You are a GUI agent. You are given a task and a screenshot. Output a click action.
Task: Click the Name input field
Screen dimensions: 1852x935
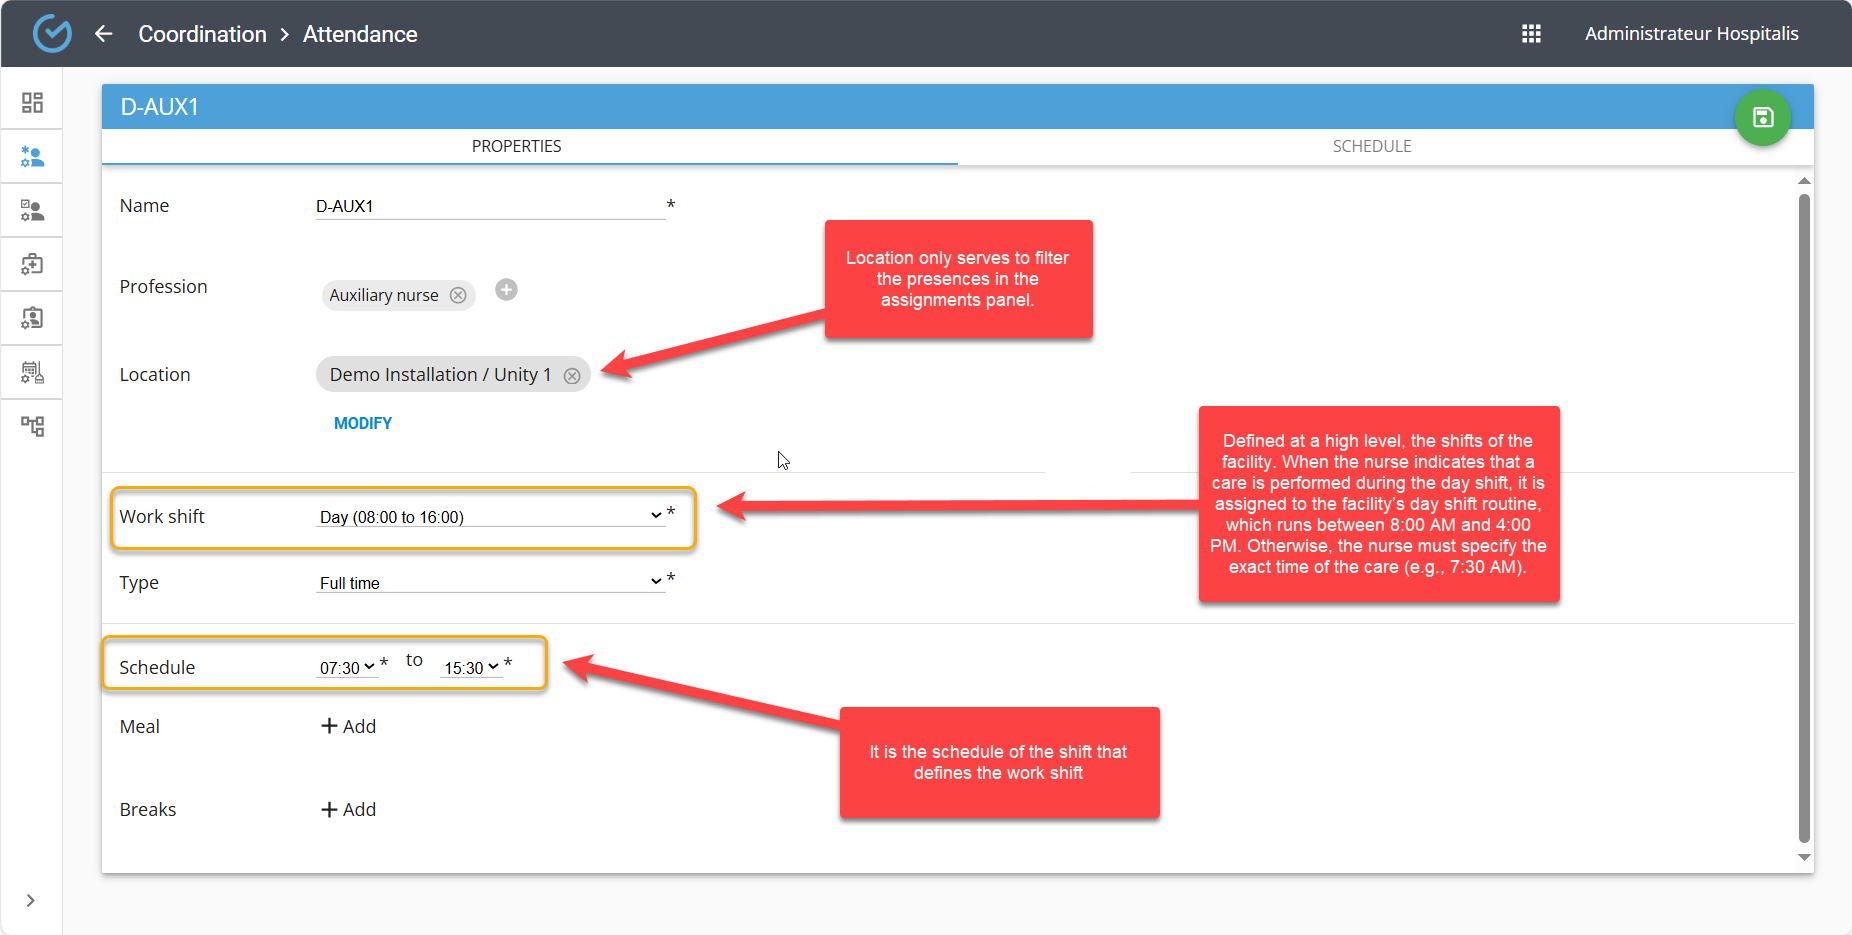[490, 206]
